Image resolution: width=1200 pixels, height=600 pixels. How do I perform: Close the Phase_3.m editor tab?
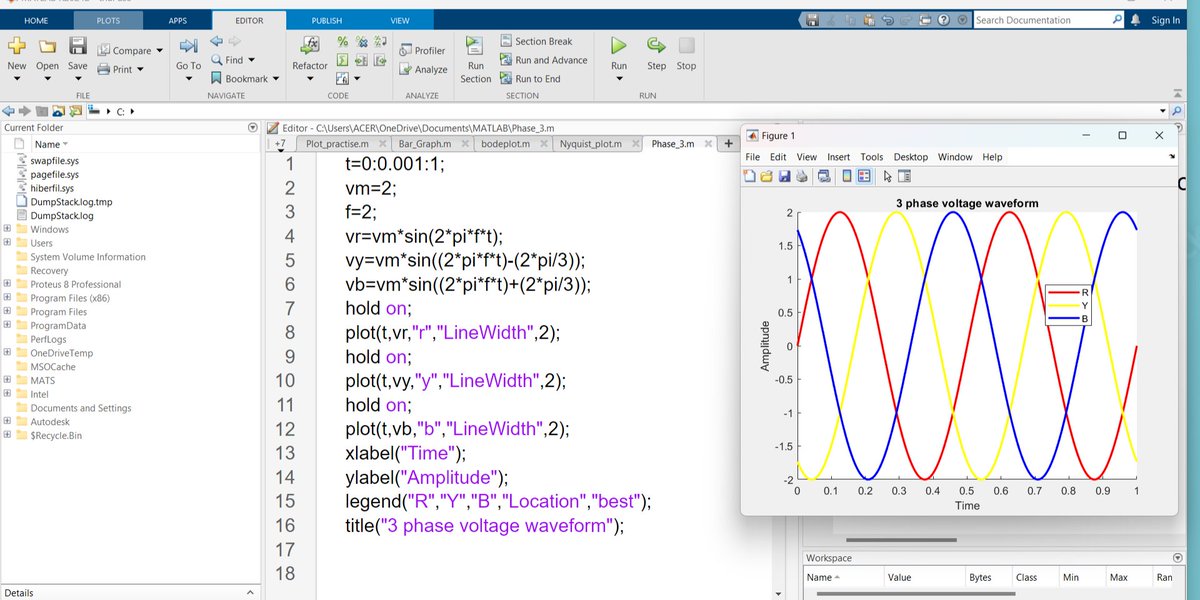click(x=710, y=144)
